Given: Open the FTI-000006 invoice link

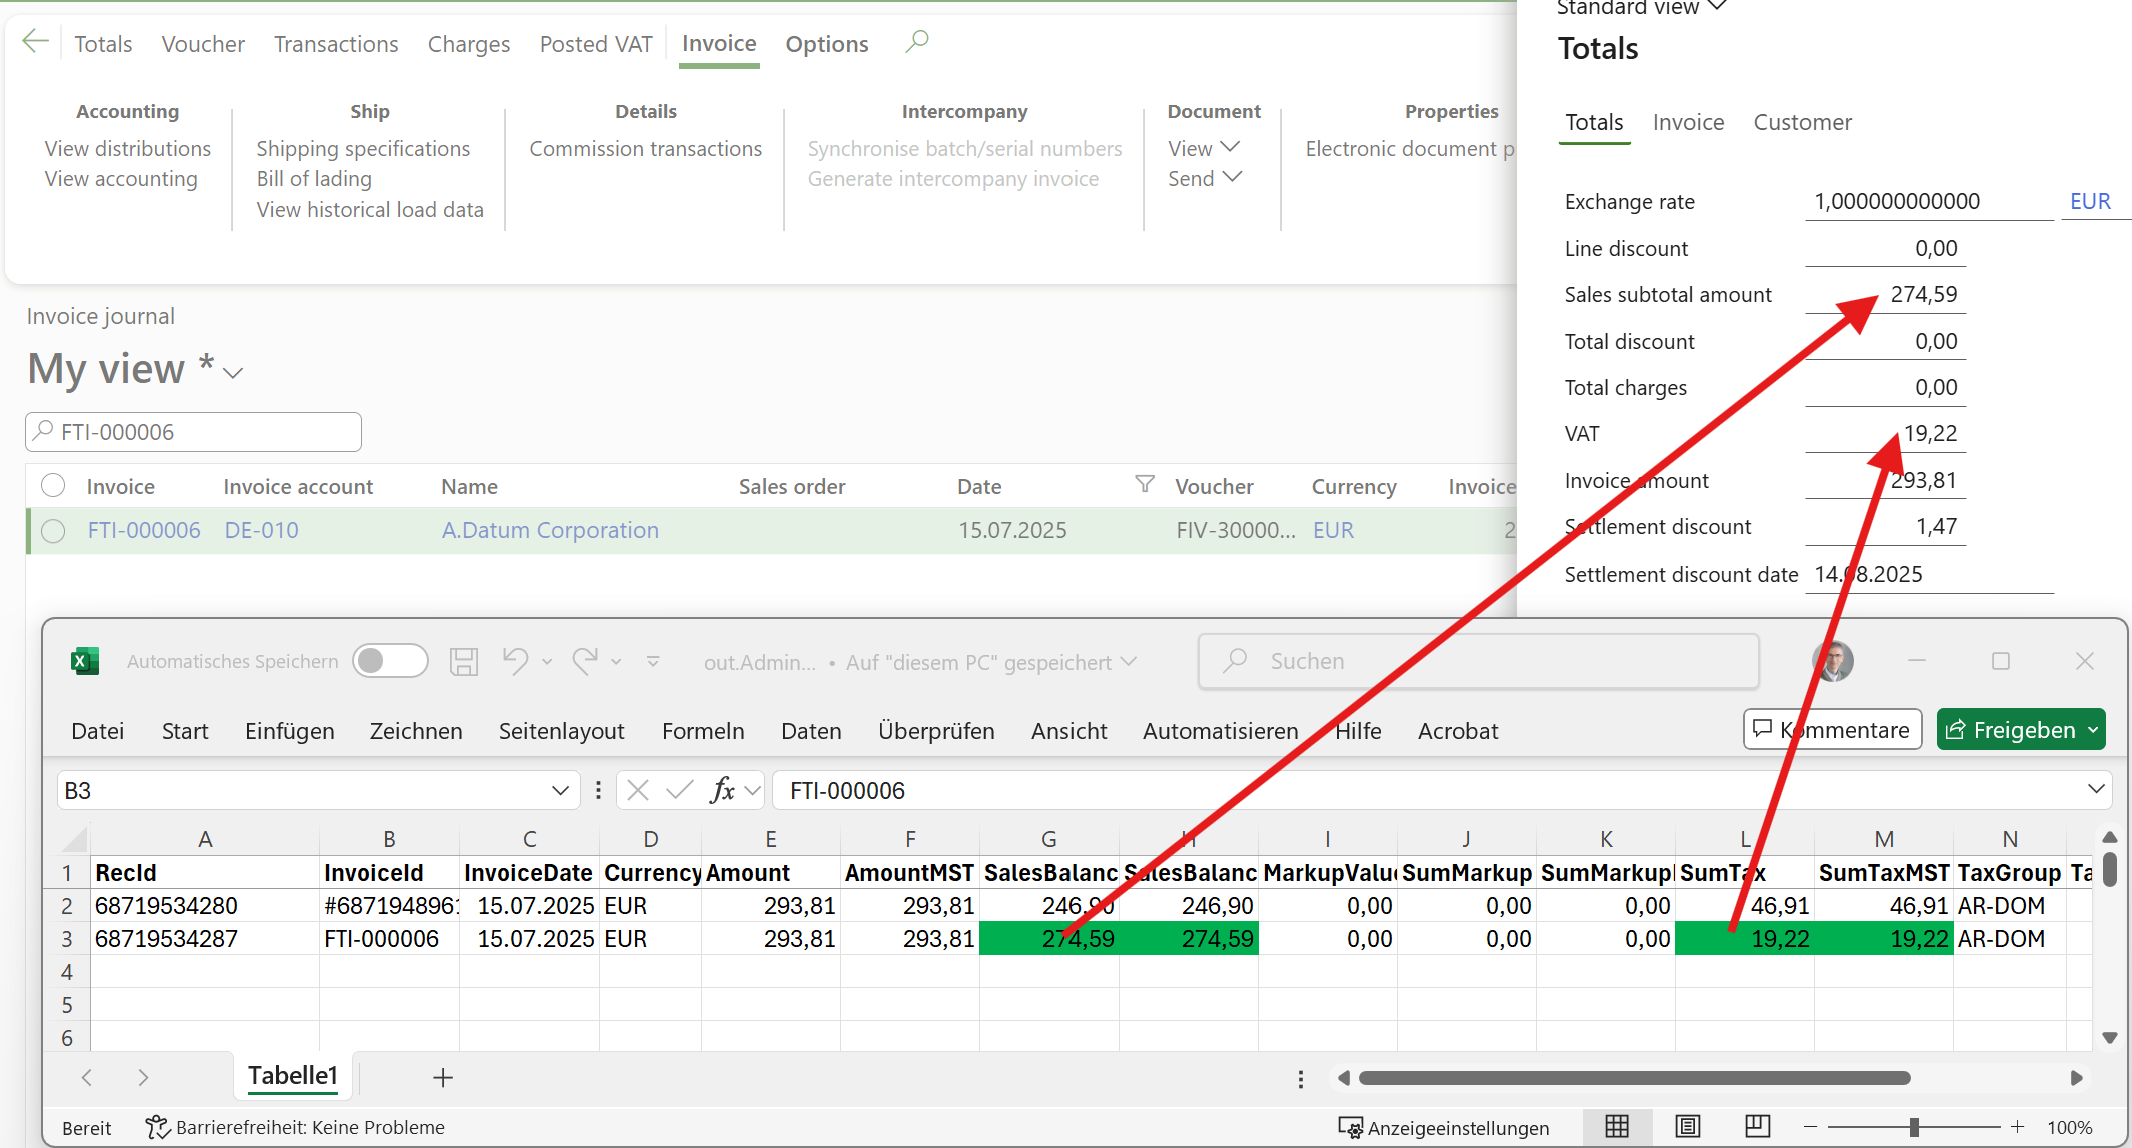Looking at the screenshot, I should pos(144,530).
